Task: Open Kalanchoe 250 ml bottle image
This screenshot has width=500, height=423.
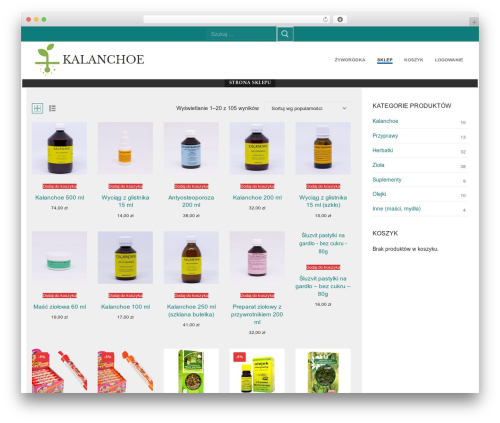Action: [x=191, y=257]
